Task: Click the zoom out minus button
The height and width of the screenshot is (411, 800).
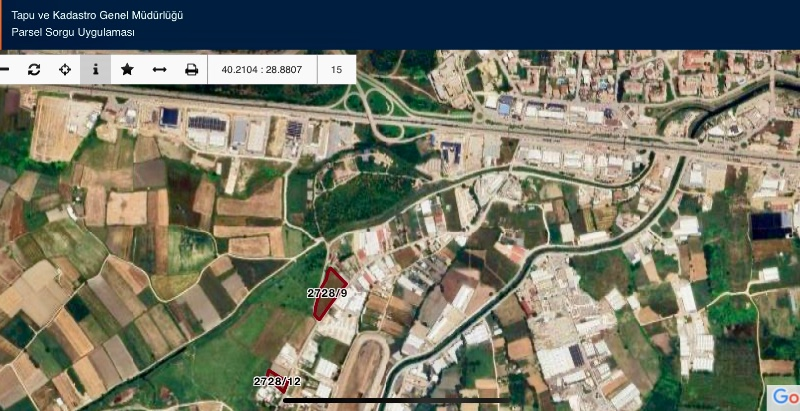Action: (x=5, y=70)
